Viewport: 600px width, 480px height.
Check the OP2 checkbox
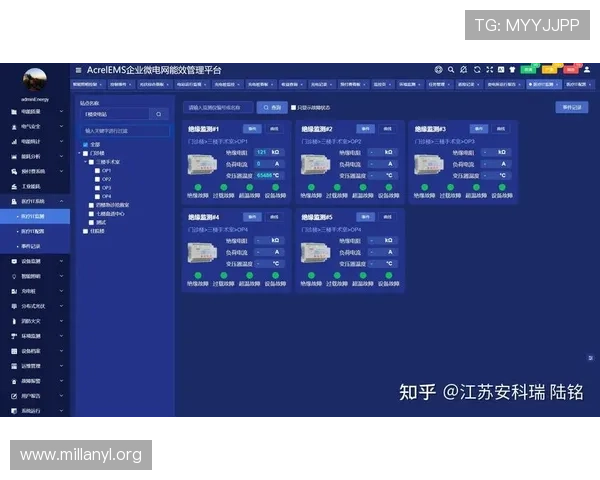[98, 179]
